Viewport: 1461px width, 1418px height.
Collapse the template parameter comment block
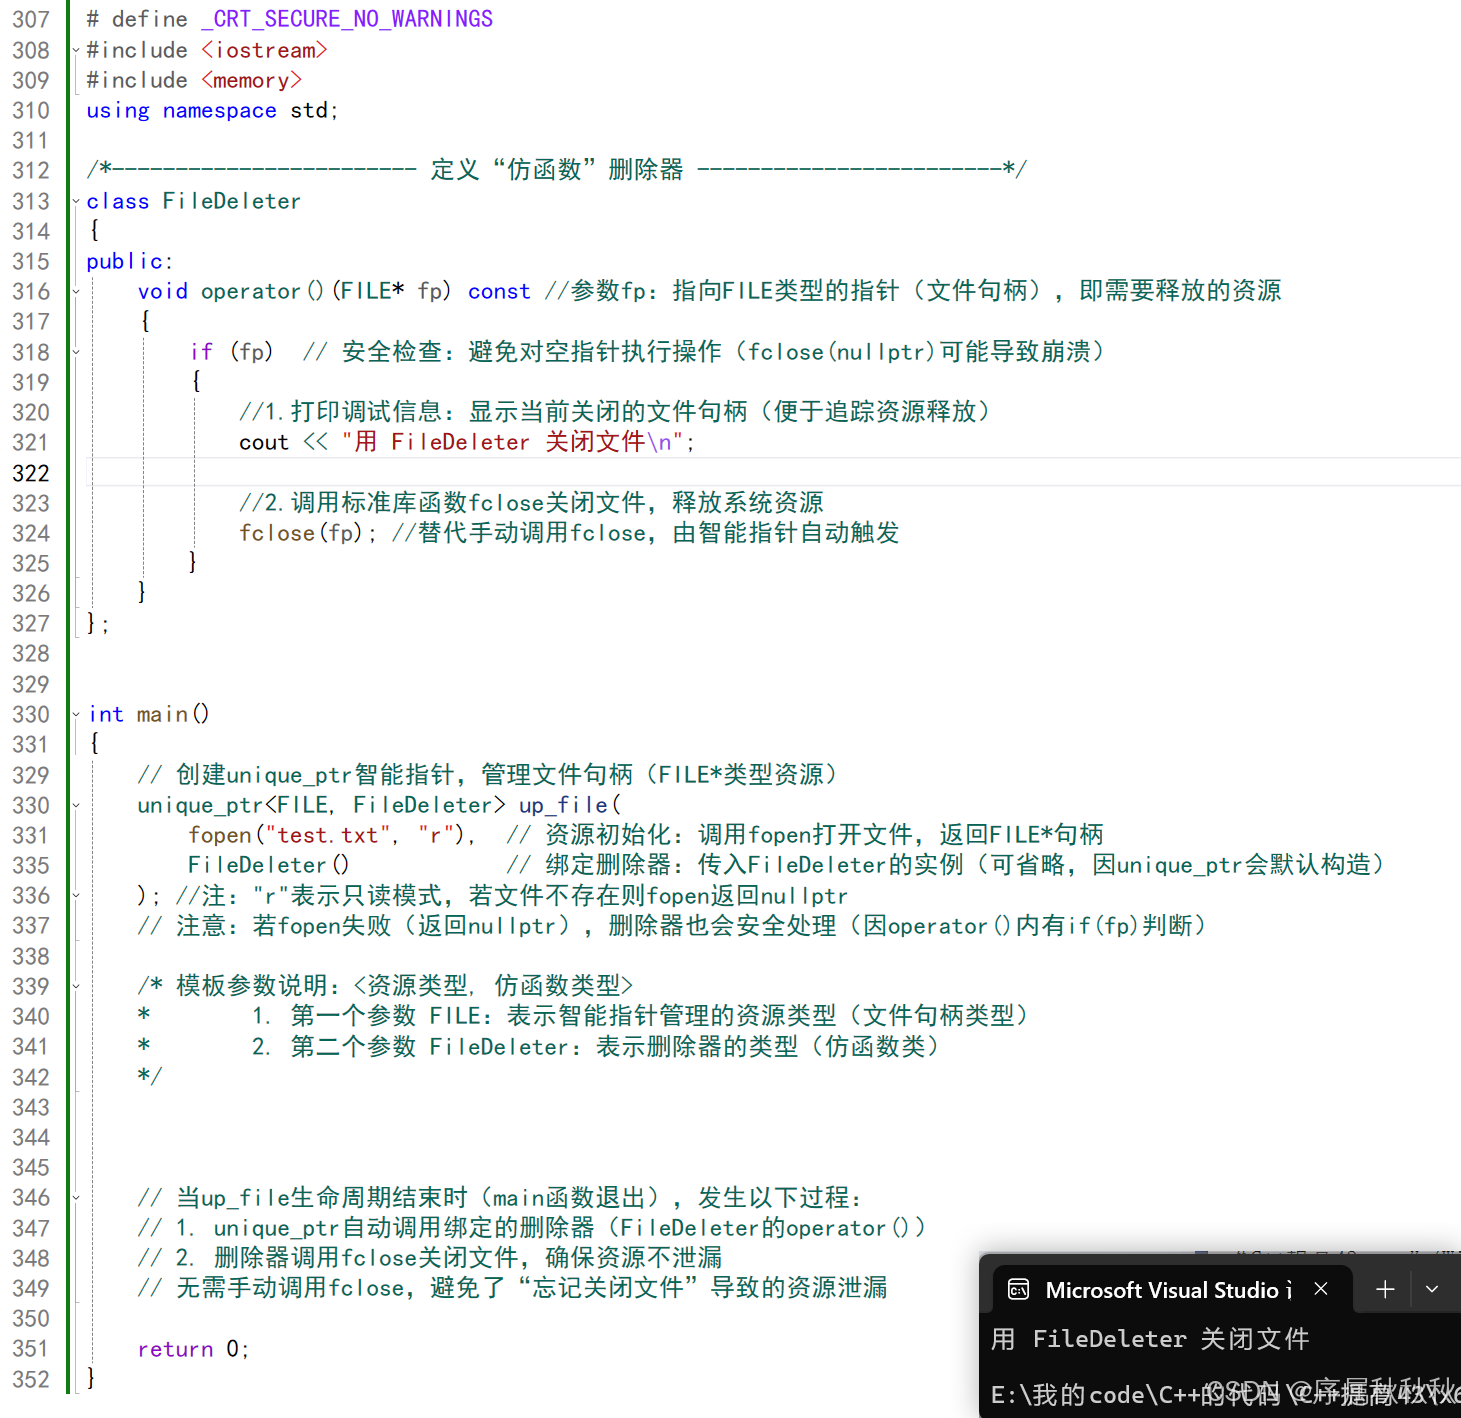click(76, 986)
